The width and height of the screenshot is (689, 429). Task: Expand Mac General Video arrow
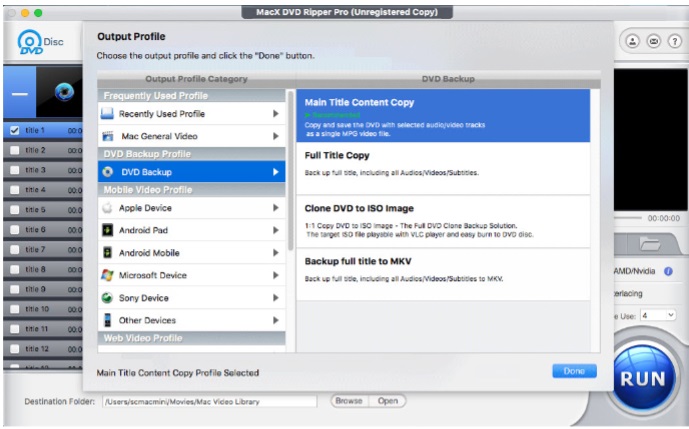(276, 136)
